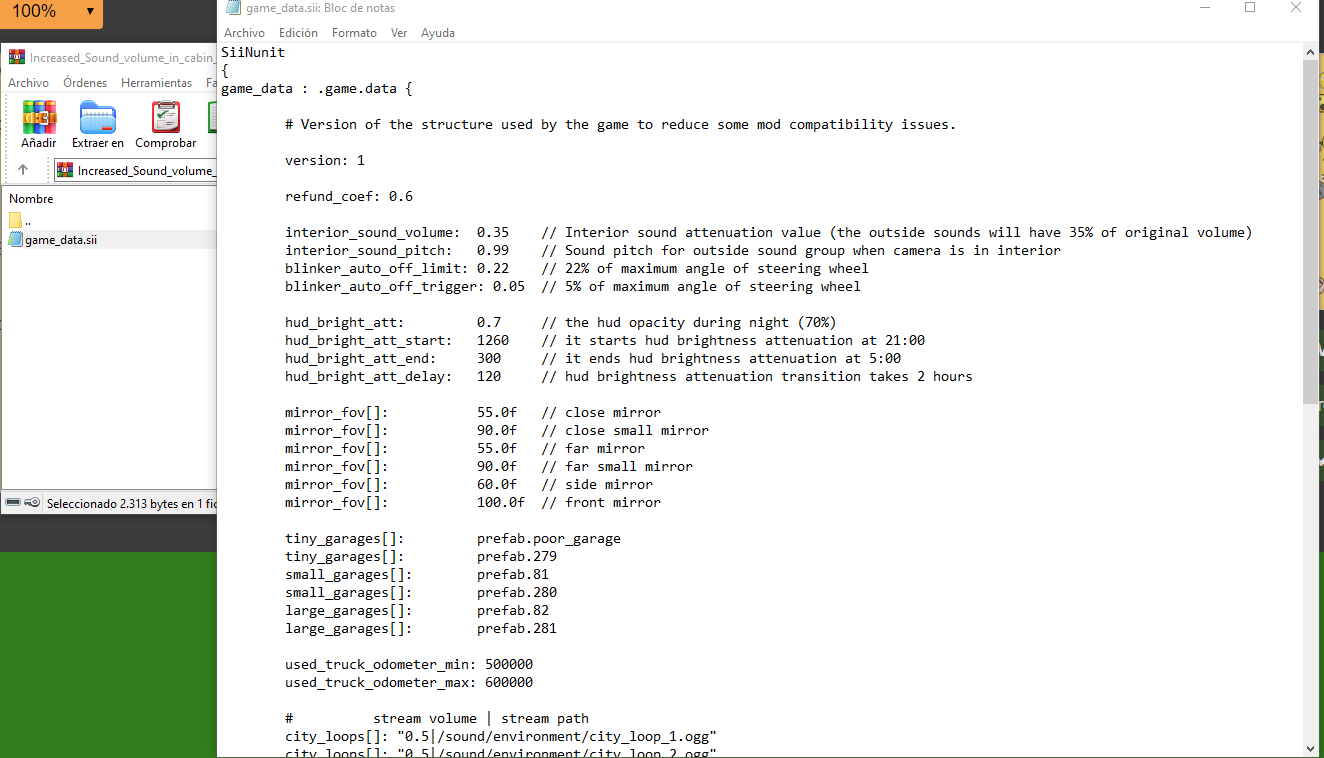Click the Nombre column header in WinRAR

tap(31, 199)
